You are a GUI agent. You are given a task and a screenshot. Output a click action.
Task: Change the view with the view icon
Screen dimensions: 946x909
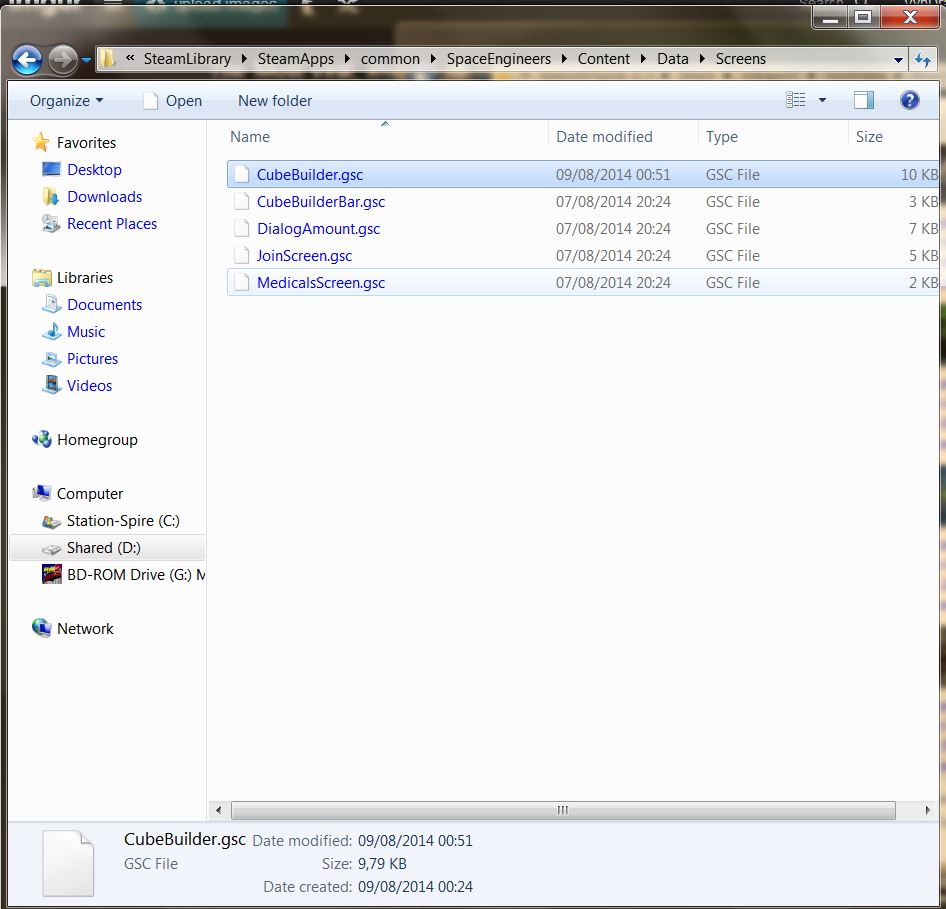(x=796, y=100)
